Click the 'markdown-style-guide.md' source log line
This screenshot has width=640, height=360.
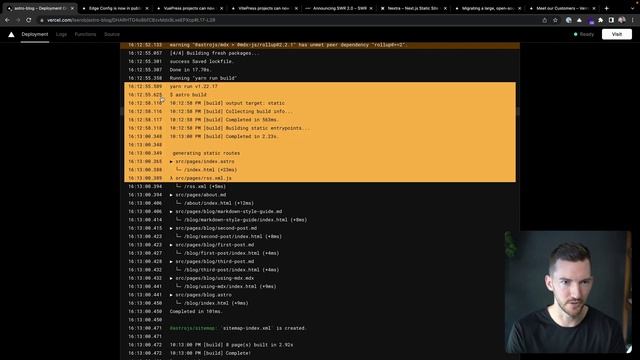point(320,211)
